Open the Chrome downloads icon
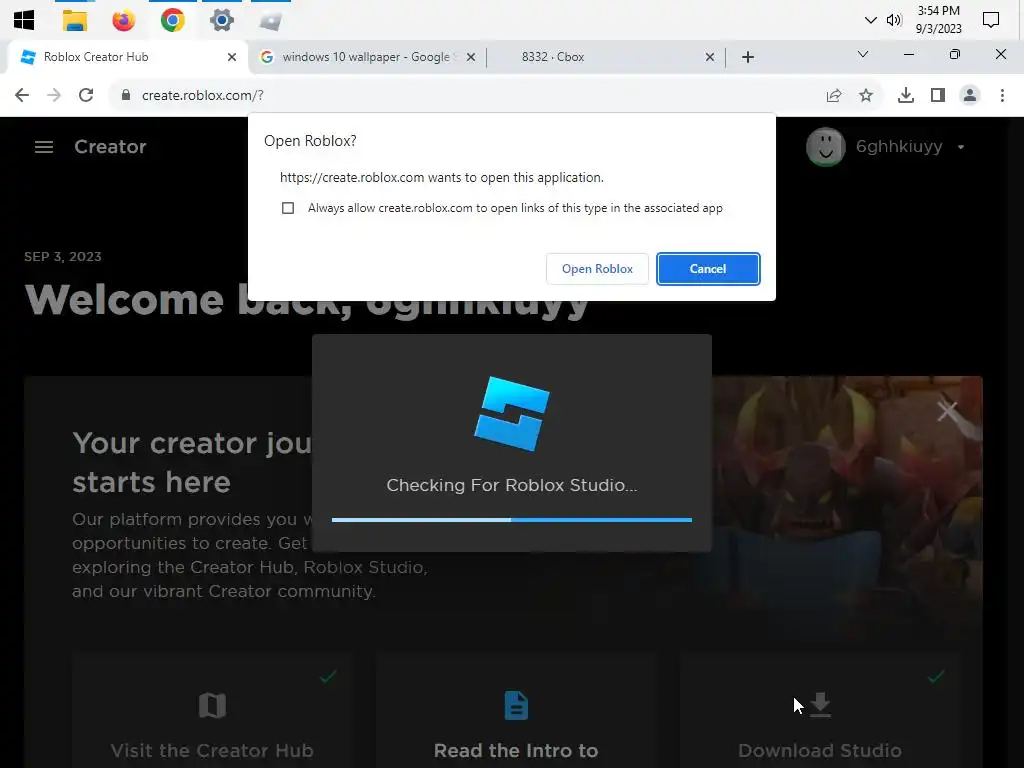The image size is (1024, 768). [905, 95]
